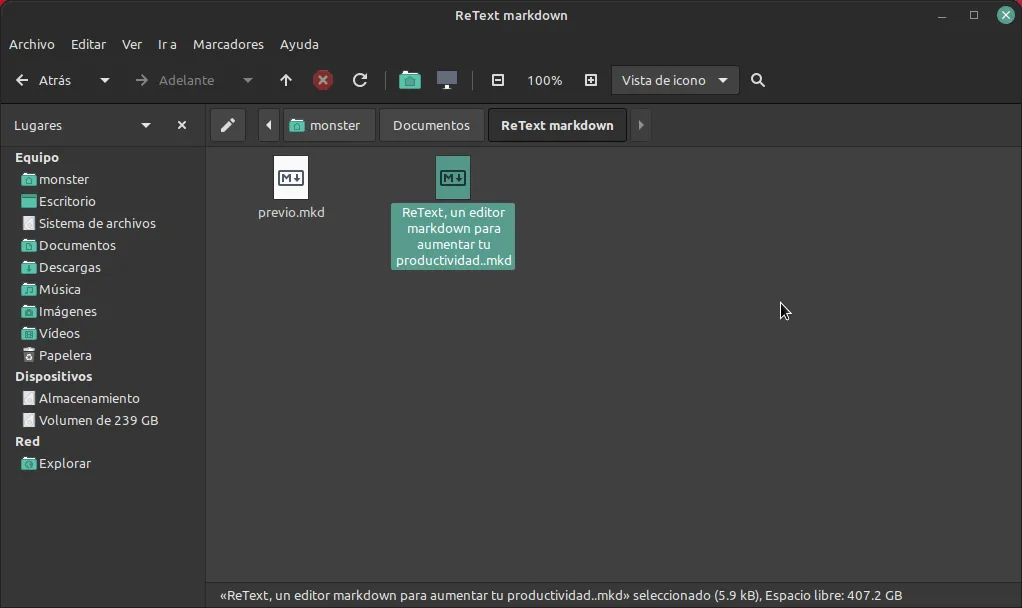The width and height of the screenshot is (1022, 608).
Task: Go to the Documentos path button
Action: (431, 125)
